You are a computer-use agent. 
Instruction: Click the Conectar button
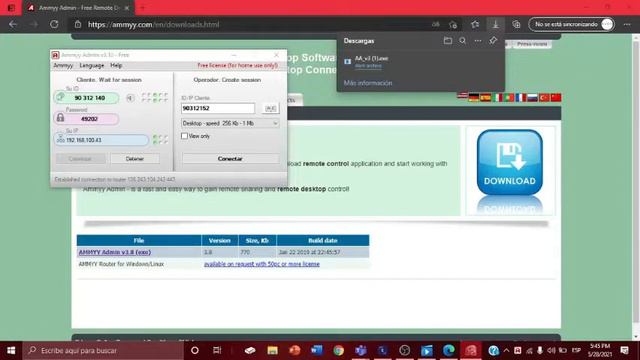coord(230,158)
